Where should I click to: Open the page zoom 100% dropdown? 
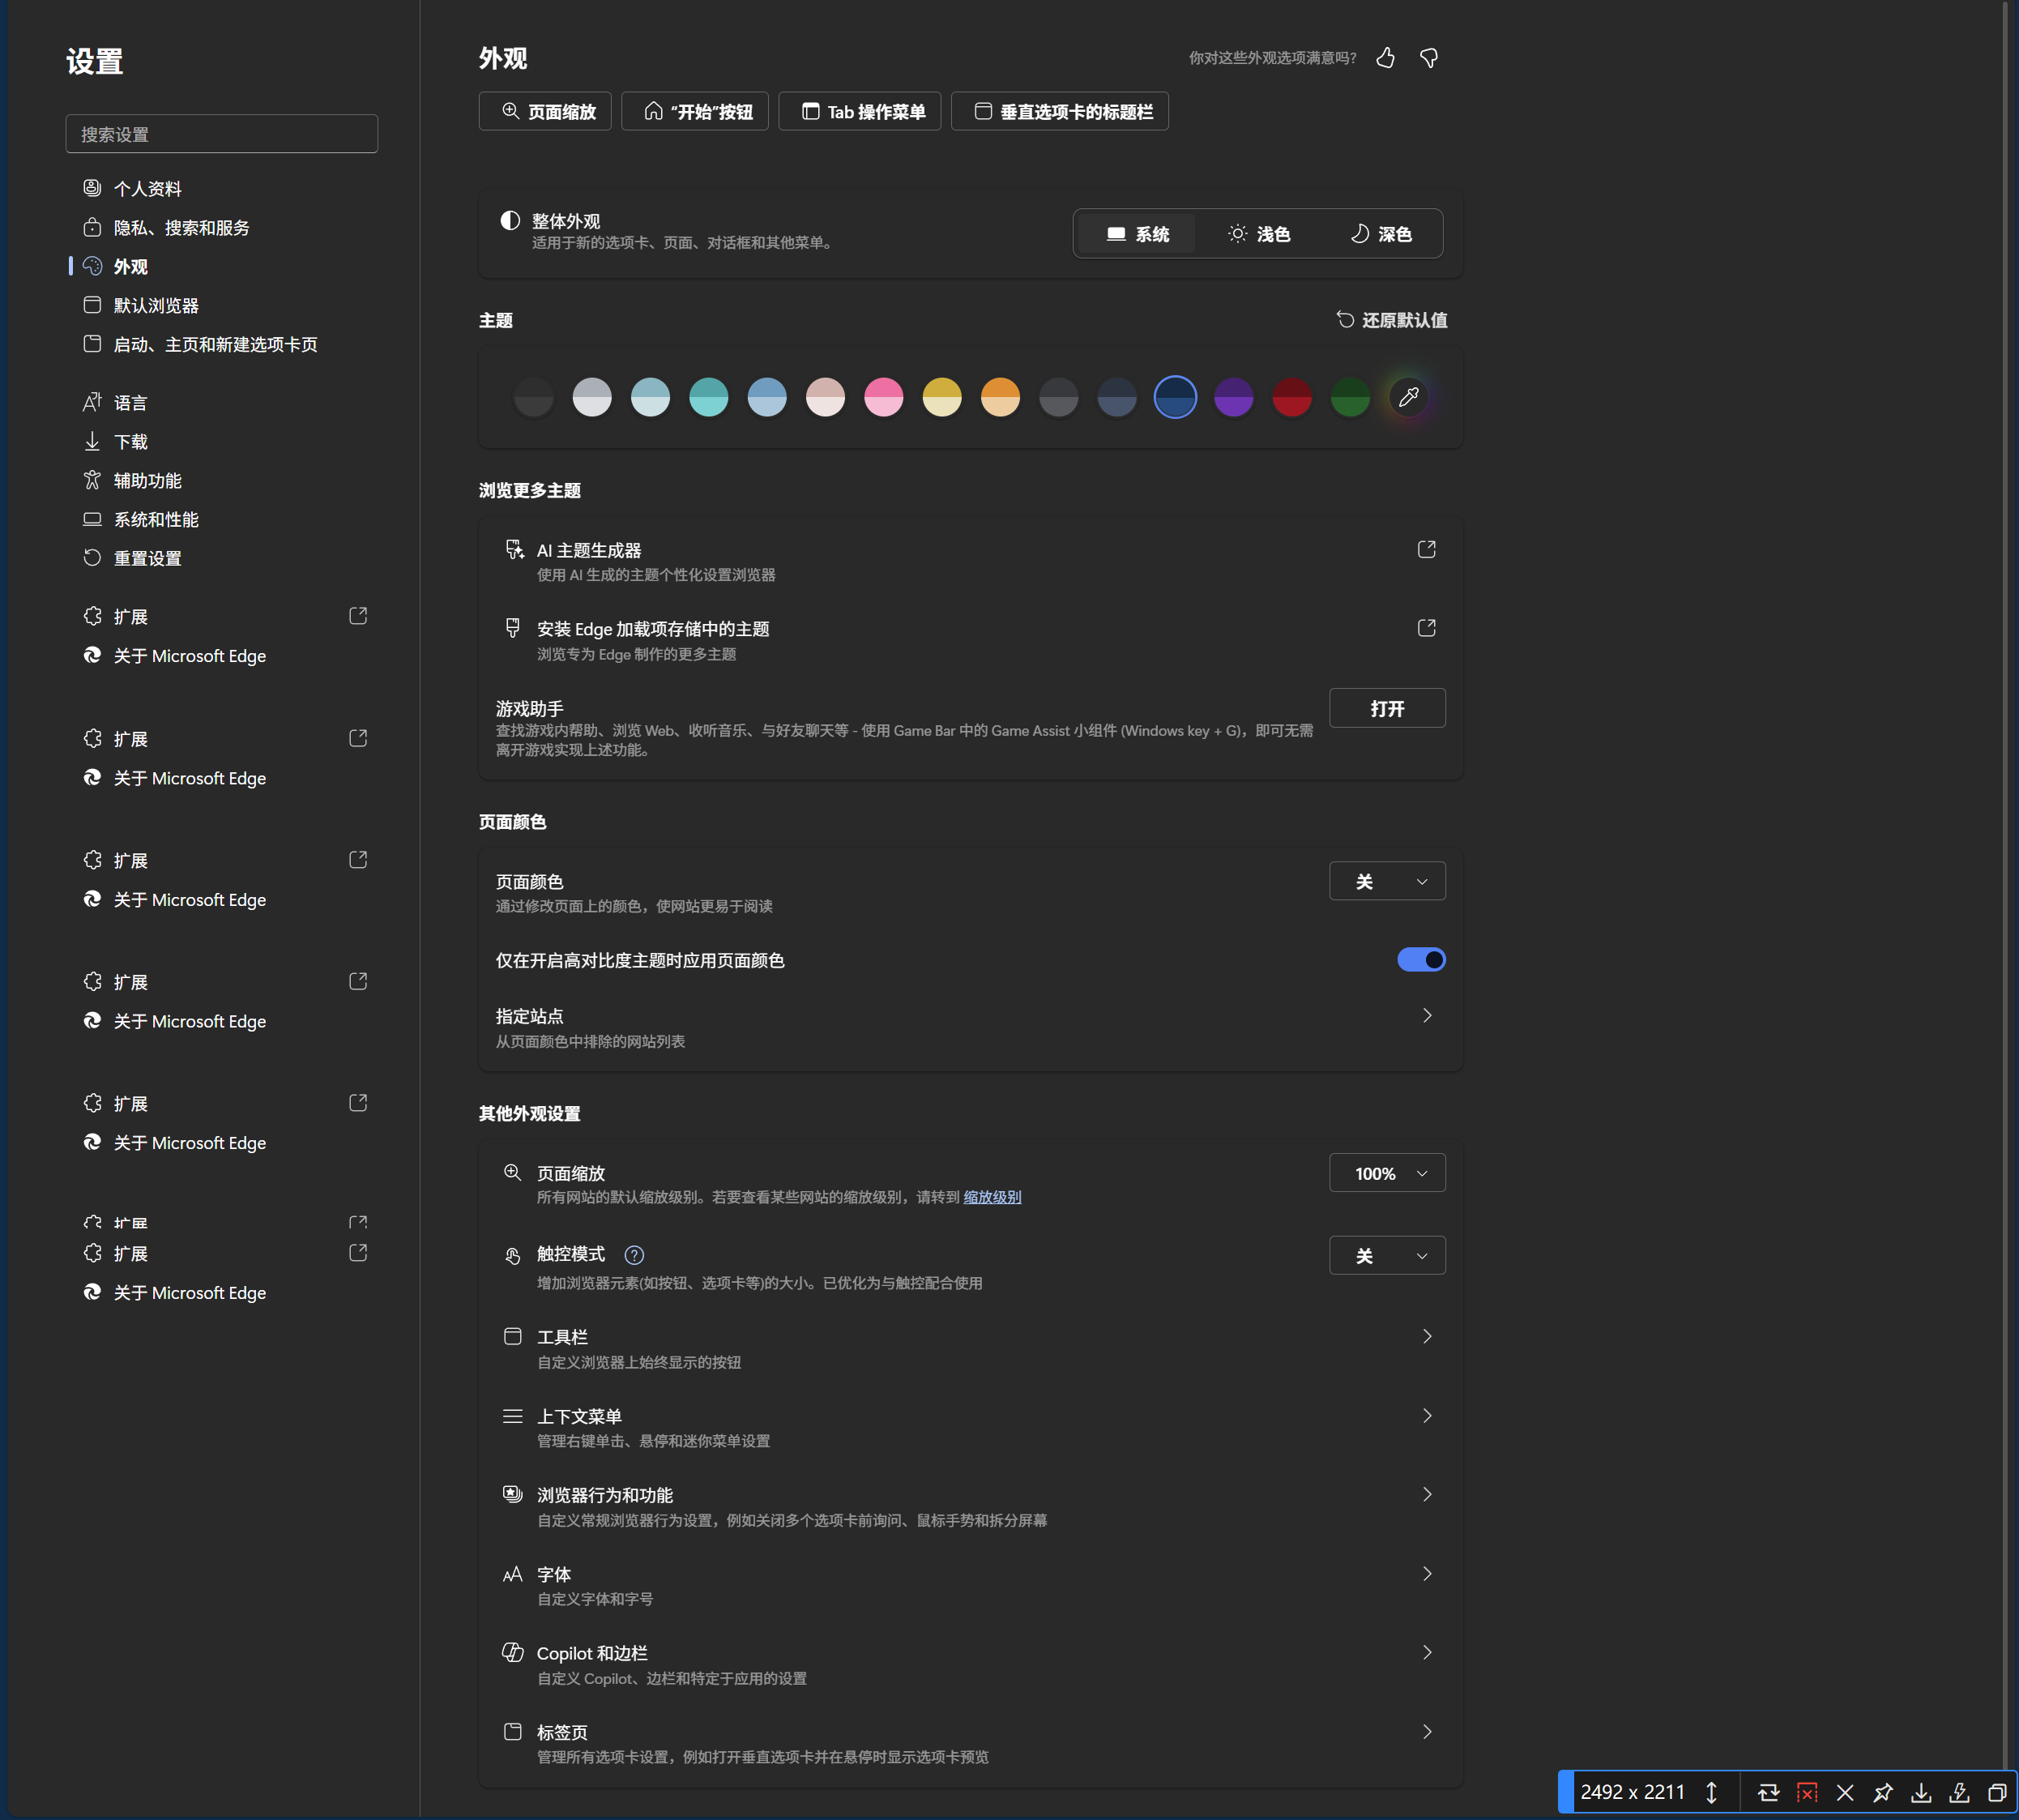tap(1387, 1173)
